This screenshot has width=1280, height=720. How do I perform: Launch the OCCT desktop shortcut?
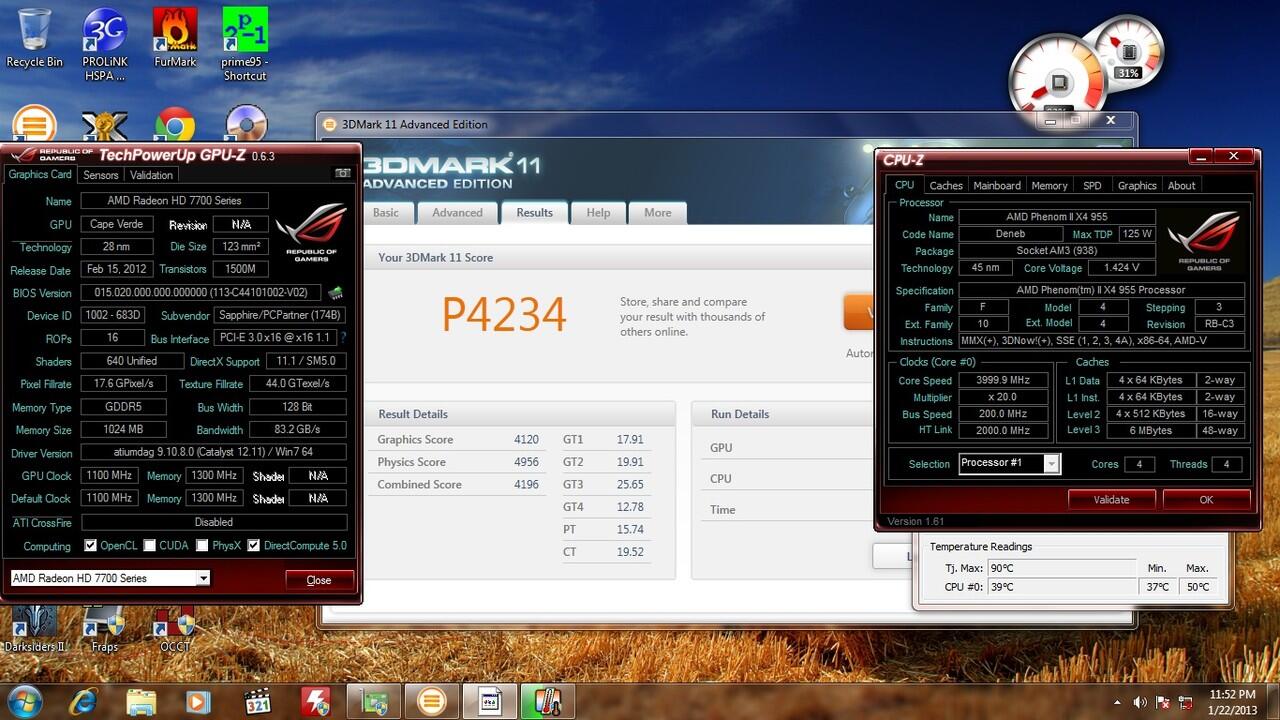pos(175,629)
